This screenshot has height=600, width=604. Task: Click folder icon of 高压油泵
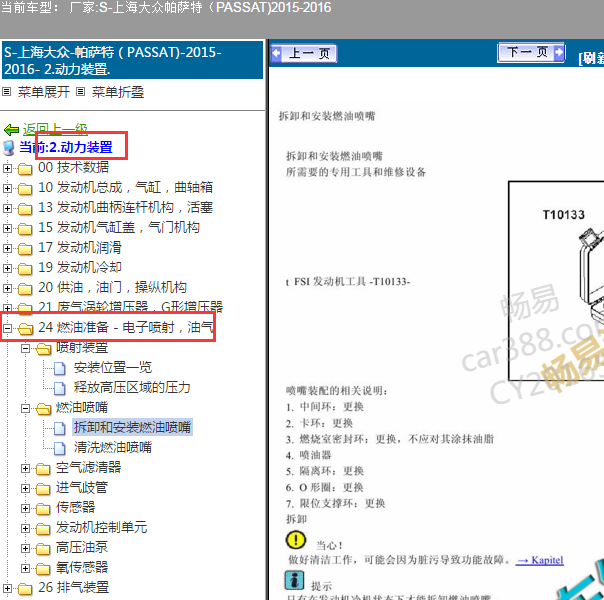pos(43,549)
